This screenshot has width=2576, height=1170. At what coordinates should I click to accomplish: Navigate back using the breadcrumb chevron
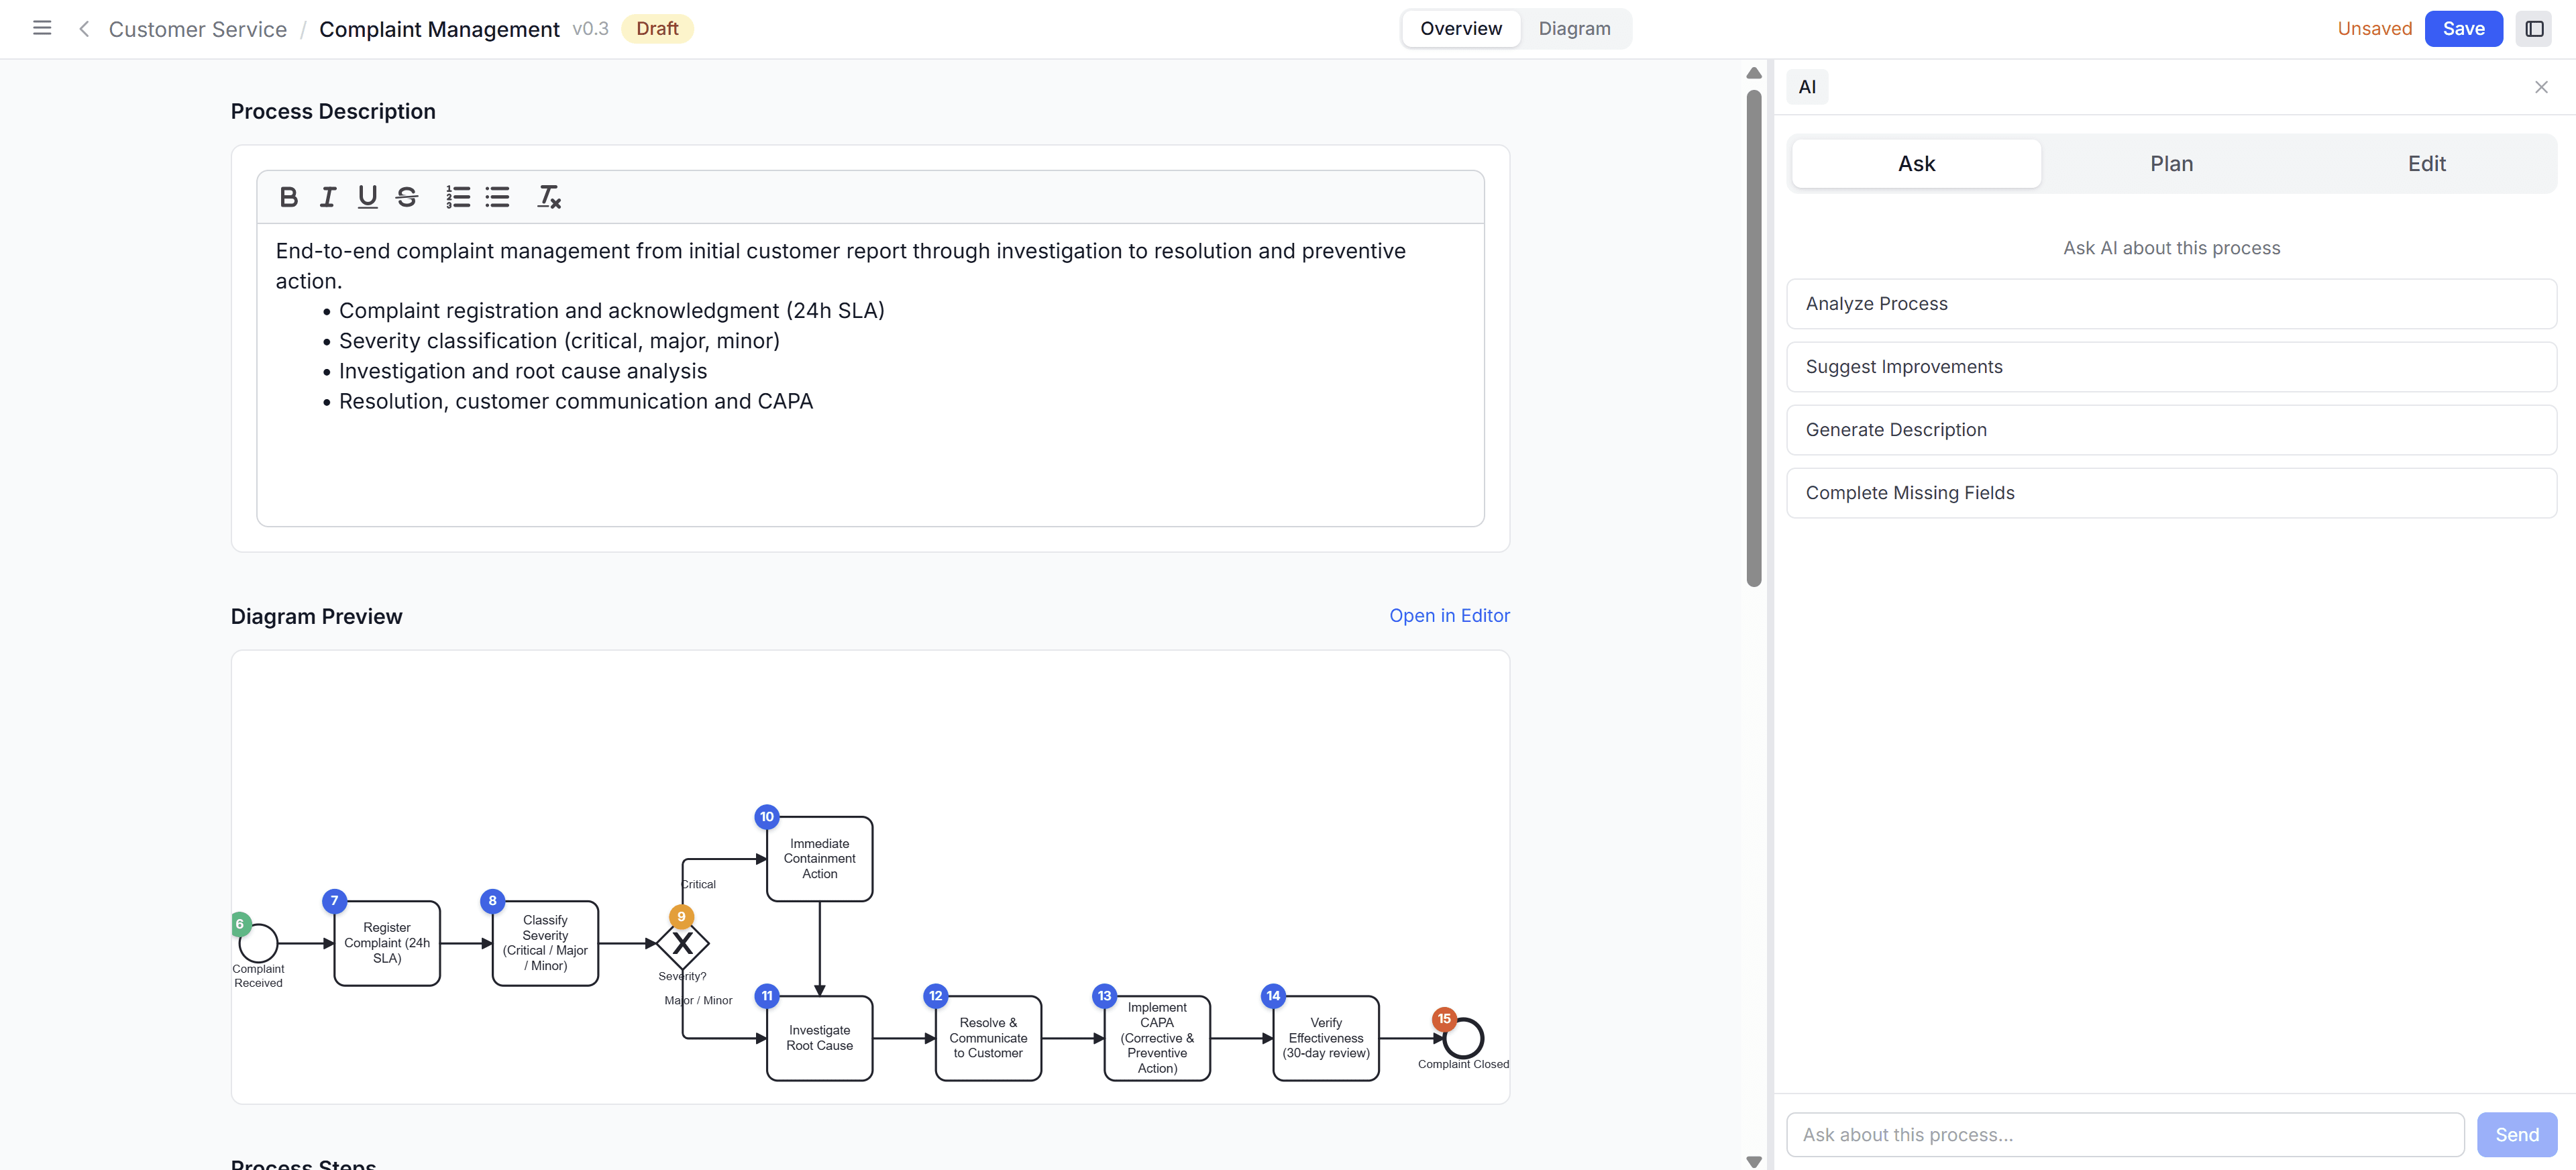coord(84,28)
